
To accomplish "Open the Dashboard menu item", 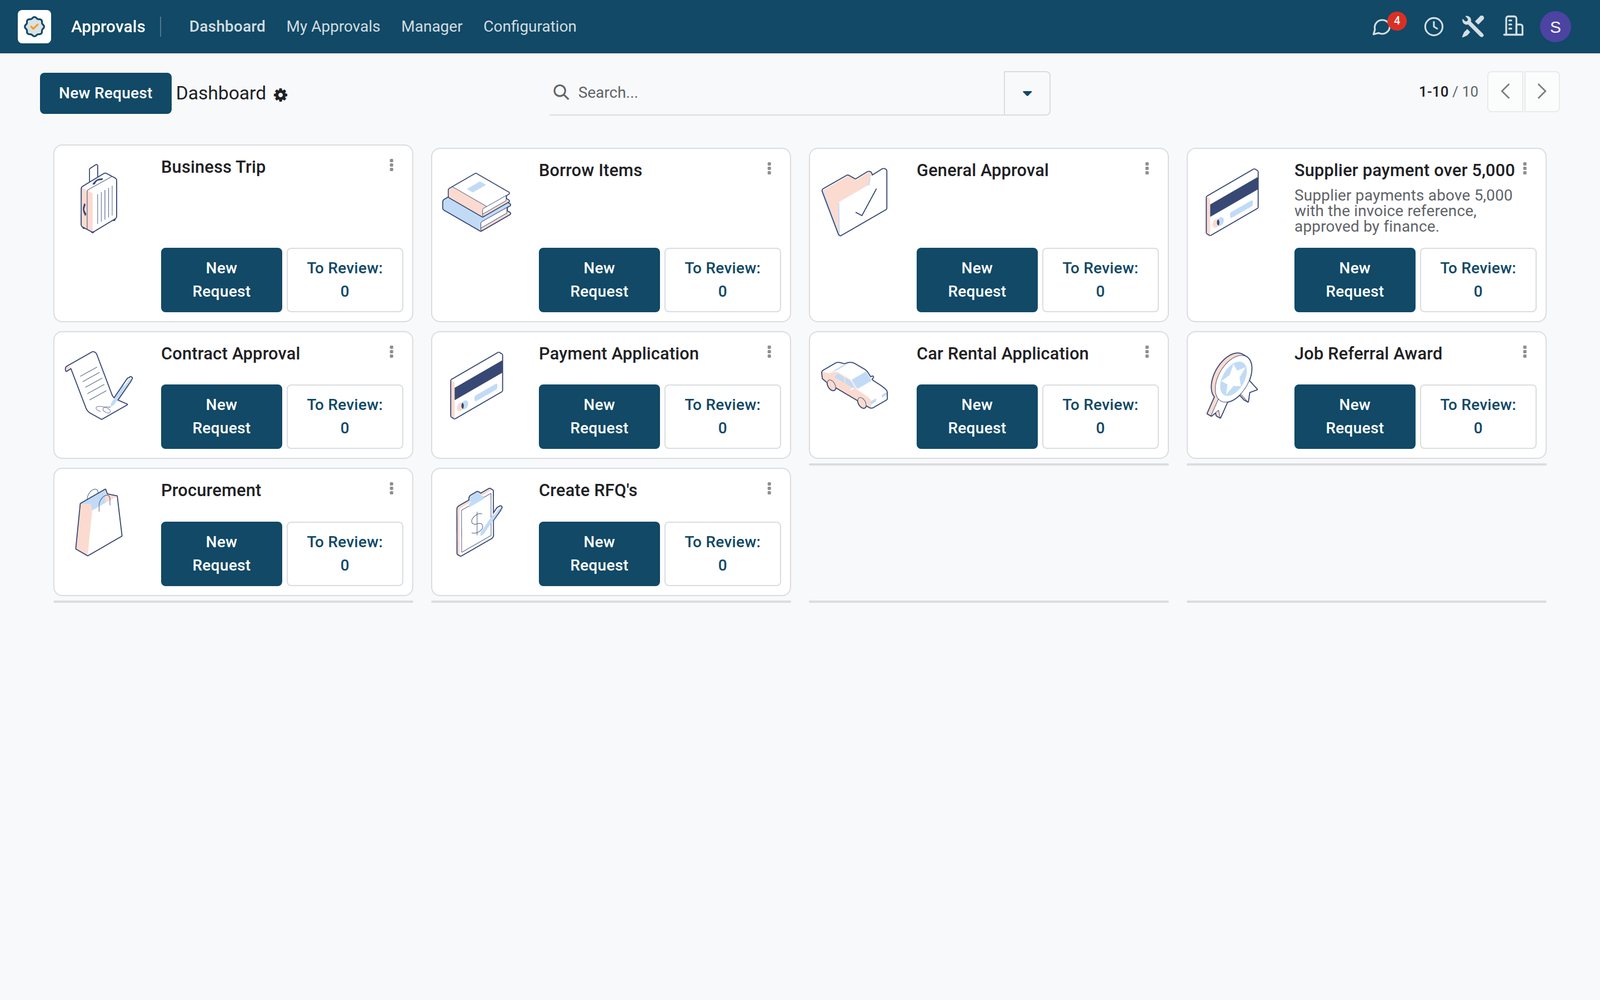I will pos(227,27).
